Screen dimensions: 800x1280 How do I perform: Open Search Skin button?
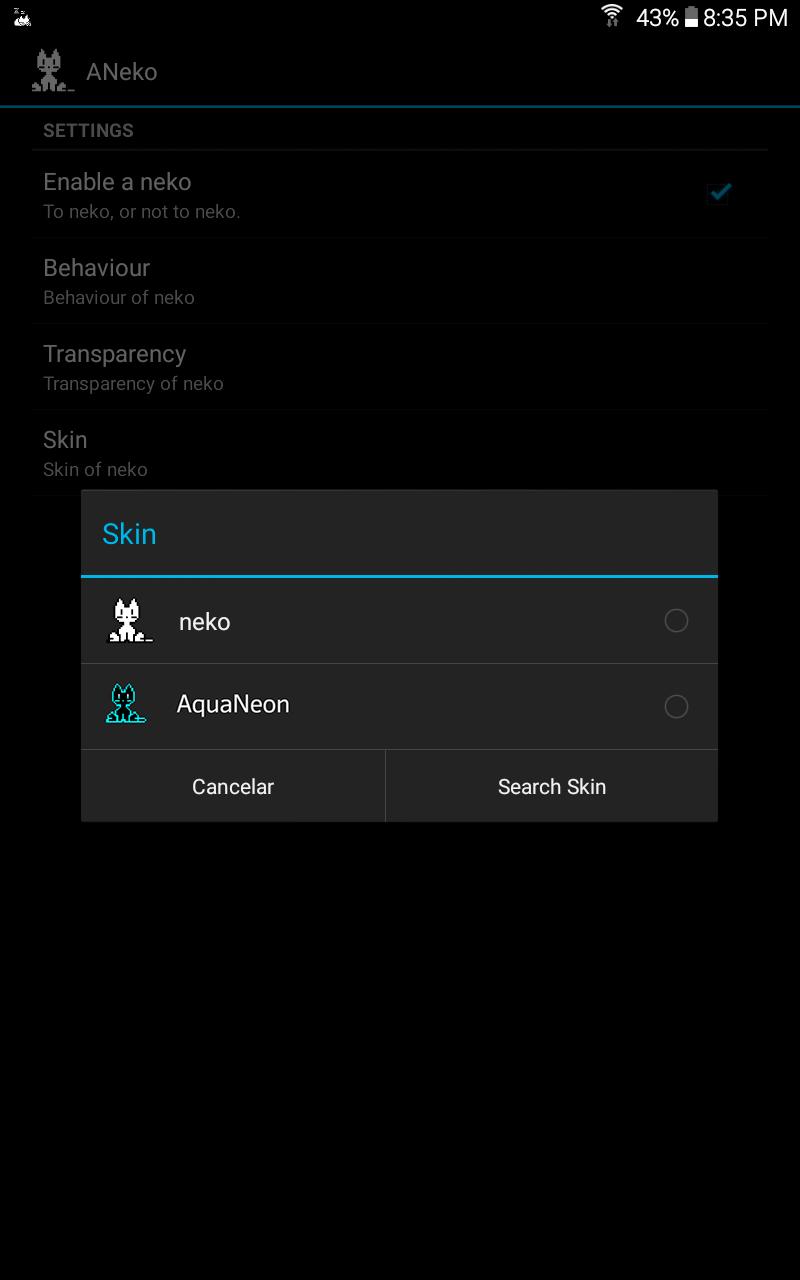552,787
